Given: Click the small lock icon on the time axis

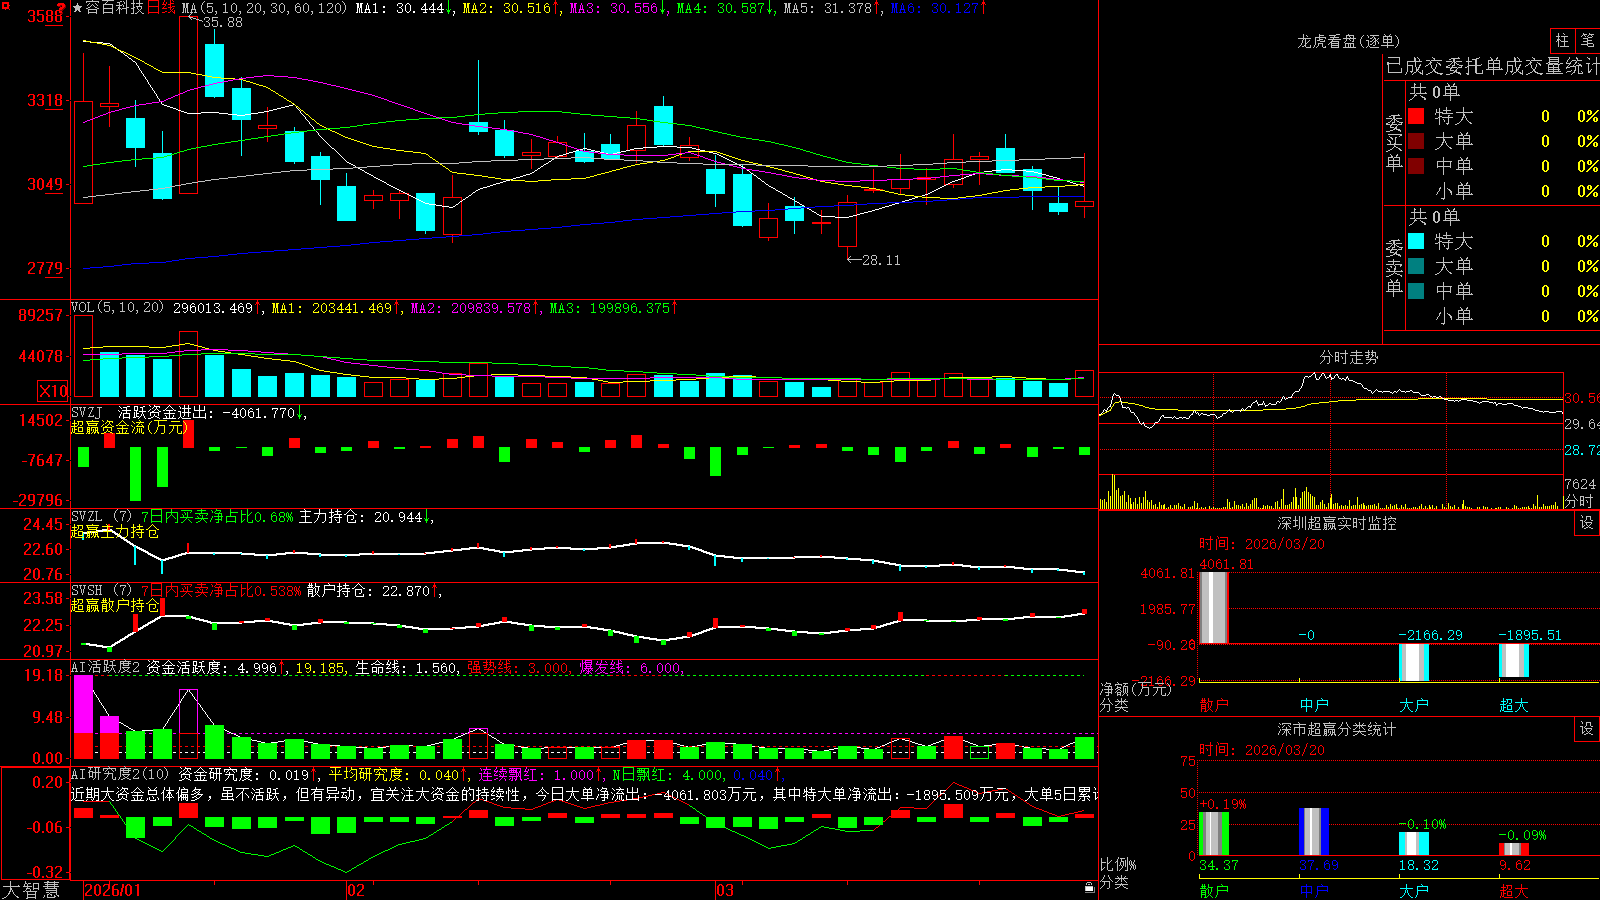Looking at the screenshot, I should click(x=1089, y=887).
